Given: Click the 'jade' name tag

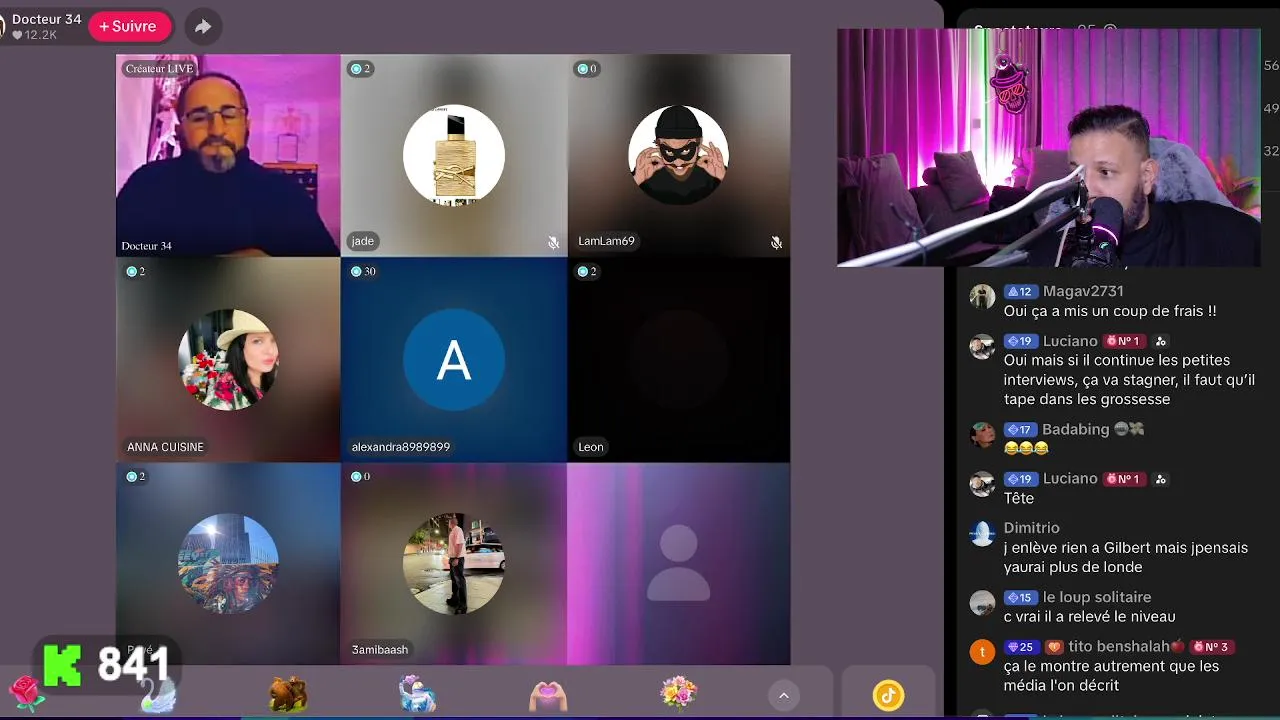Looking at the screenshot, I should 363,241.
